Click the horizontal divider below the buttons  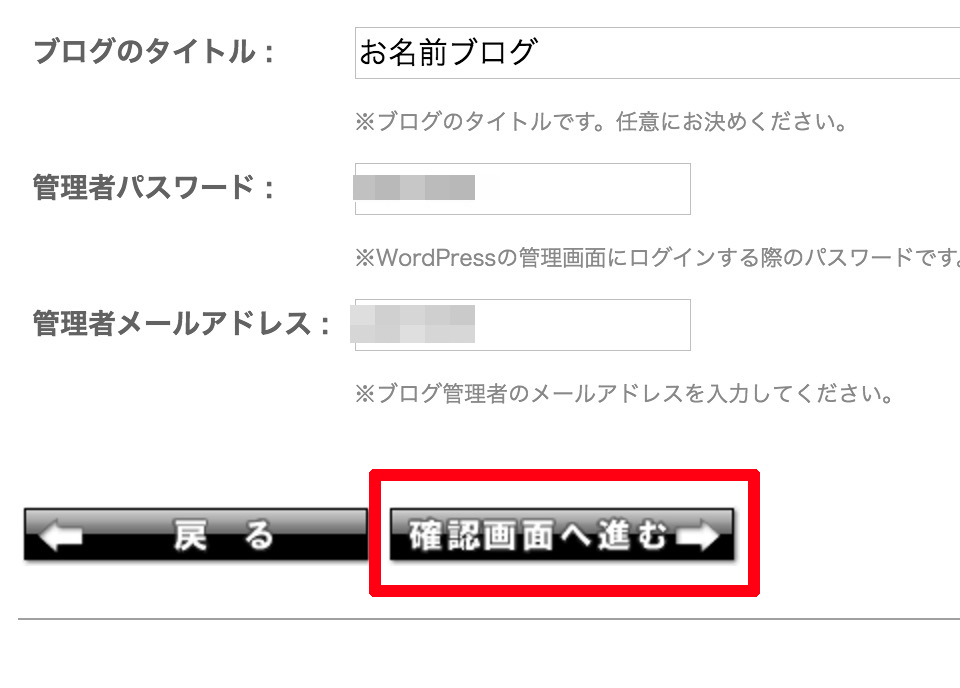489,619
